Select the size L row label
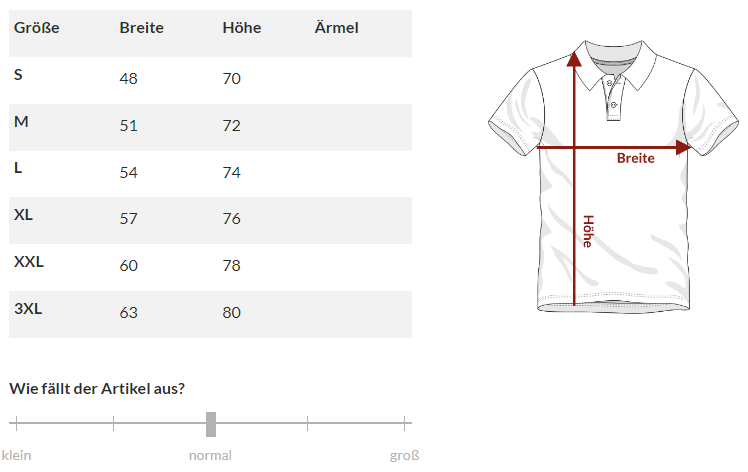 (19, 168)
